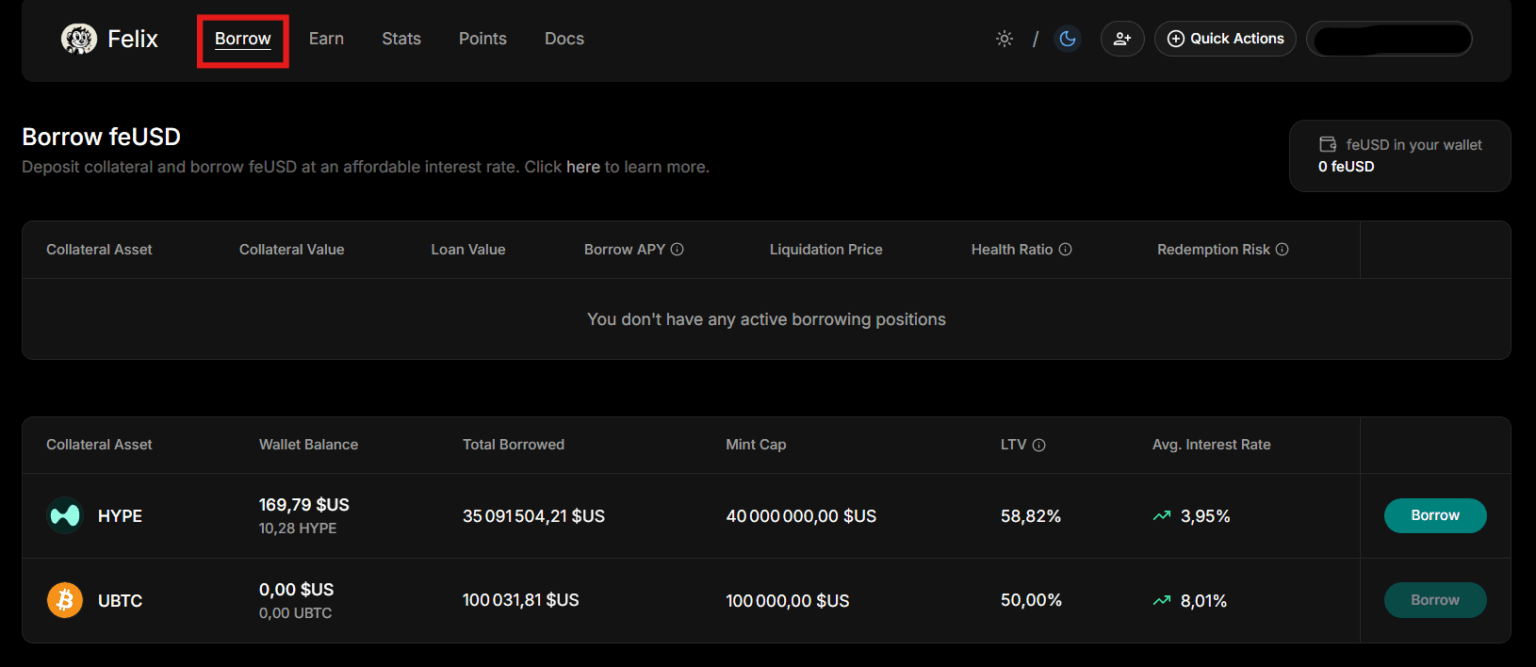Click the green trend arrow beside 3,95%
The image size is (1536, 667).
[x=1161, y=515]
